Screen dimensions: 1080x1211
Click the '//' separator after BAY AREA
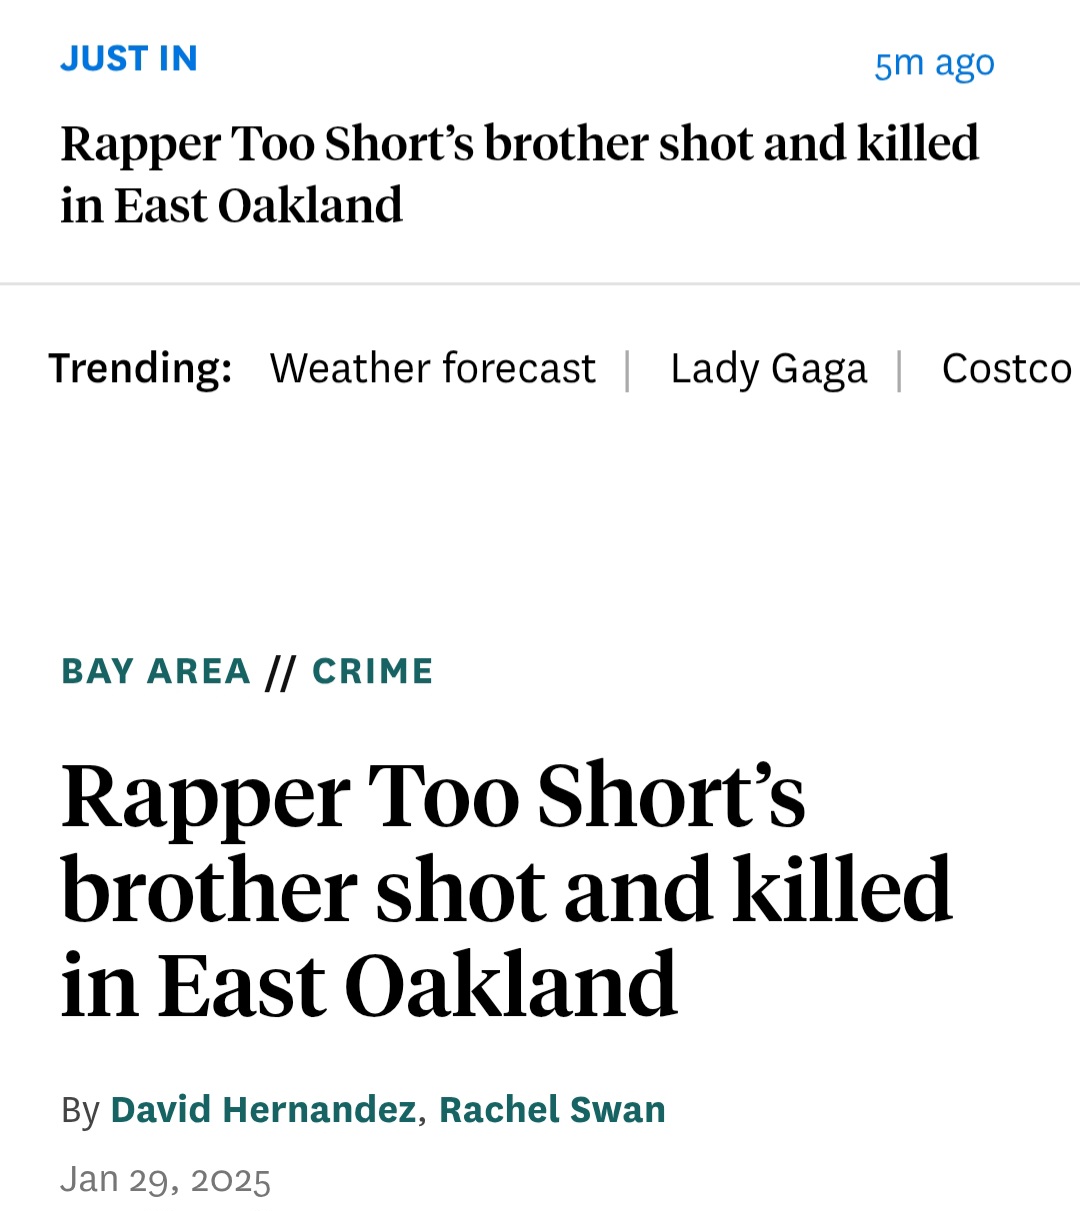281,672
